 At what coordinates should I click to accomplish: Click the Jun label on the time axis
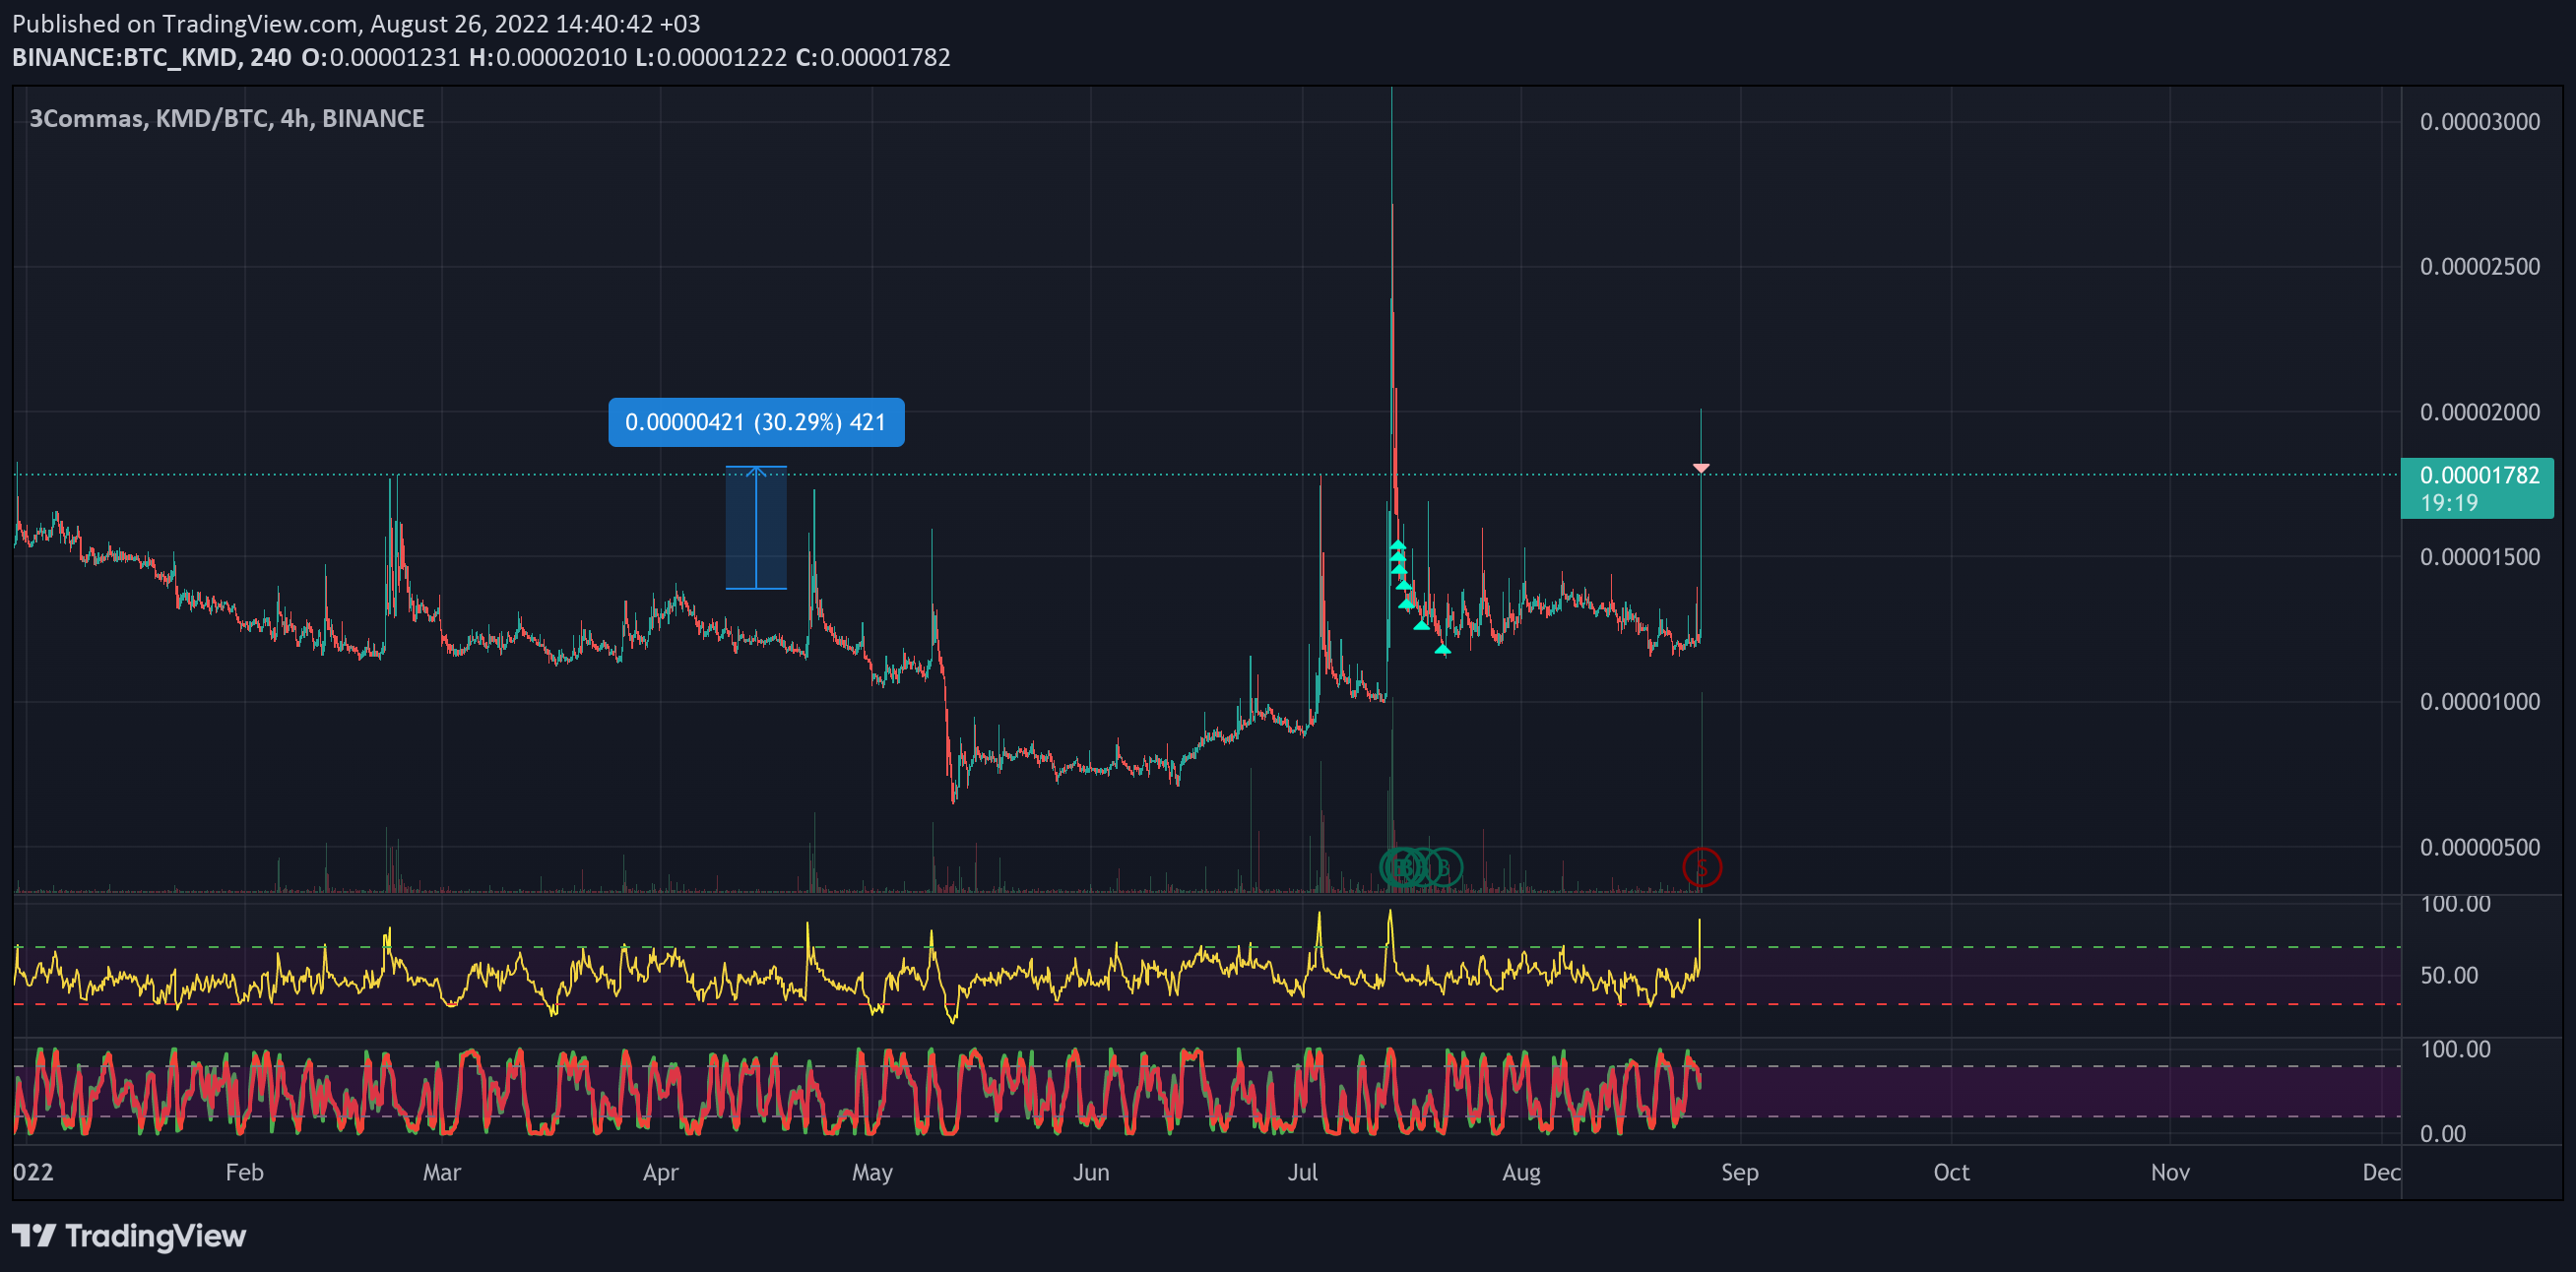(x=1090, y=1172)
